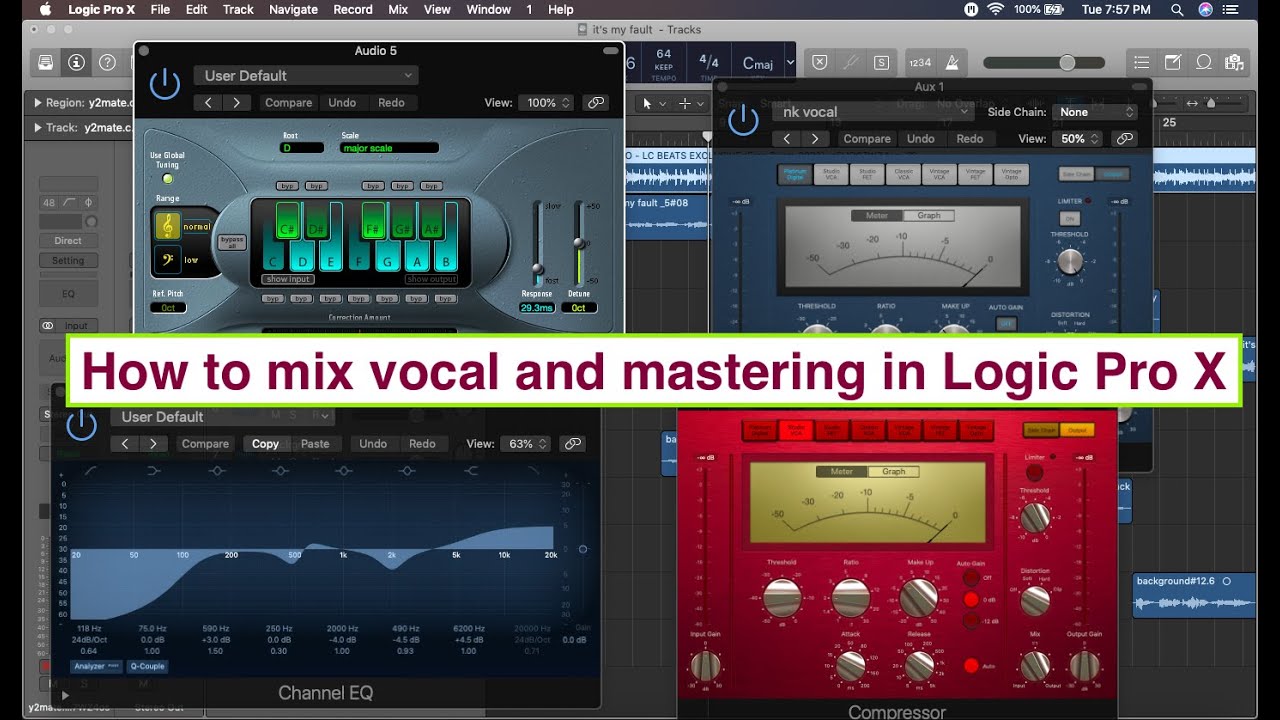Toggle limiter ON in blue compressor

(1069, 218)
